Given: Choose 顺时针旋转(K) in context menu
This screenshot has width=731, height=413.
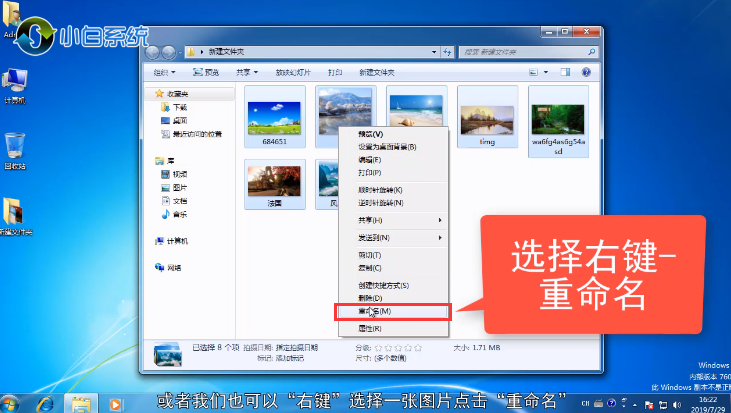Looking at the screenshot, I should tap(393, 190).
